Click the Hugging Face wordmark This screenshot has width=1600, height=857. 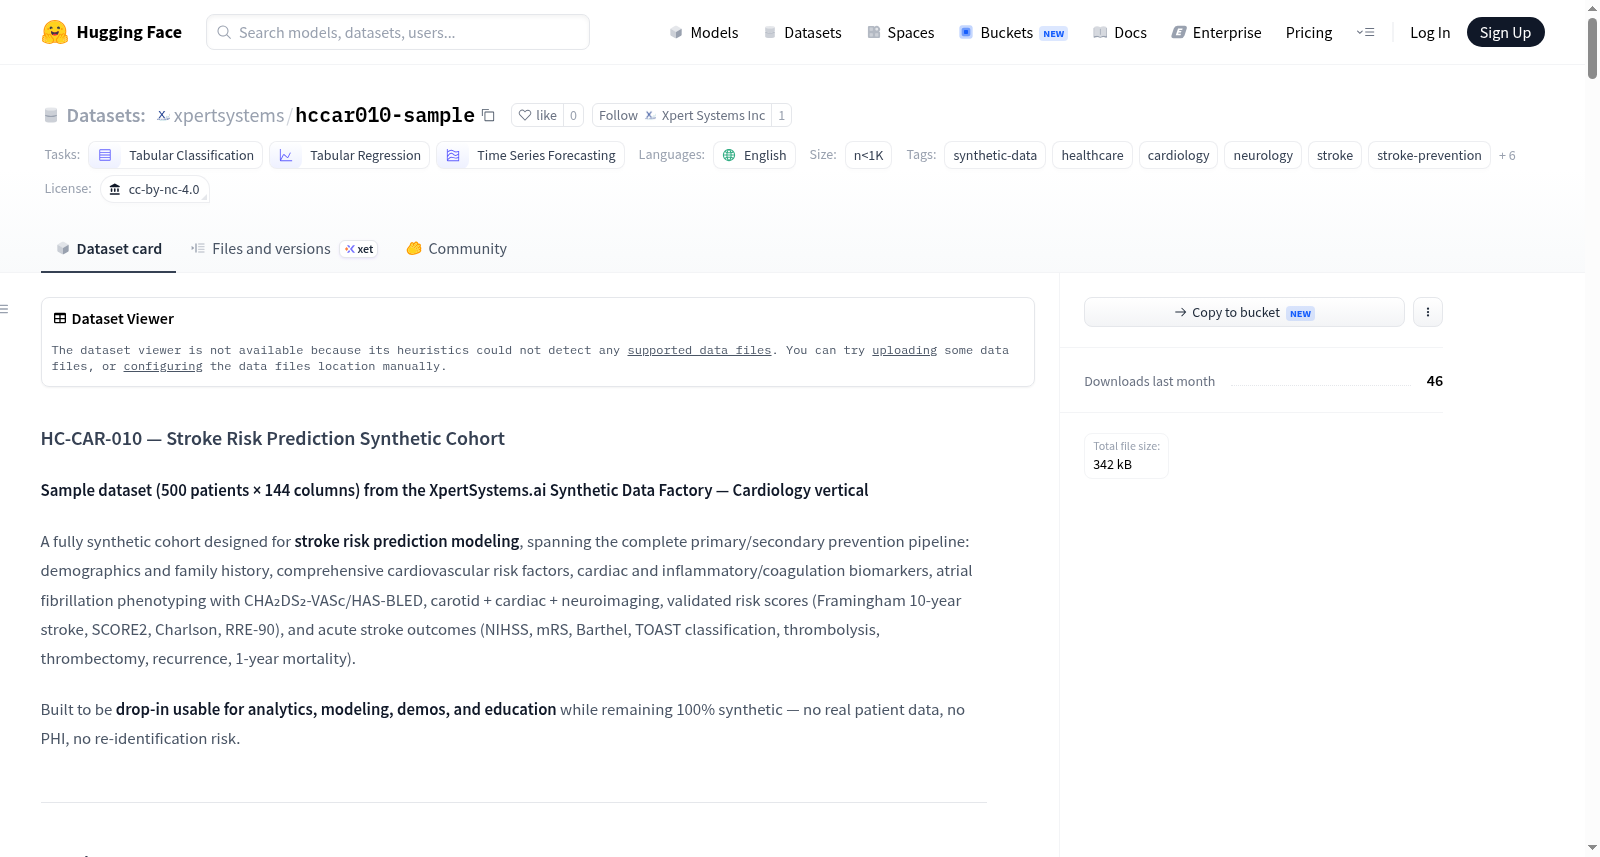click(129, 32)
